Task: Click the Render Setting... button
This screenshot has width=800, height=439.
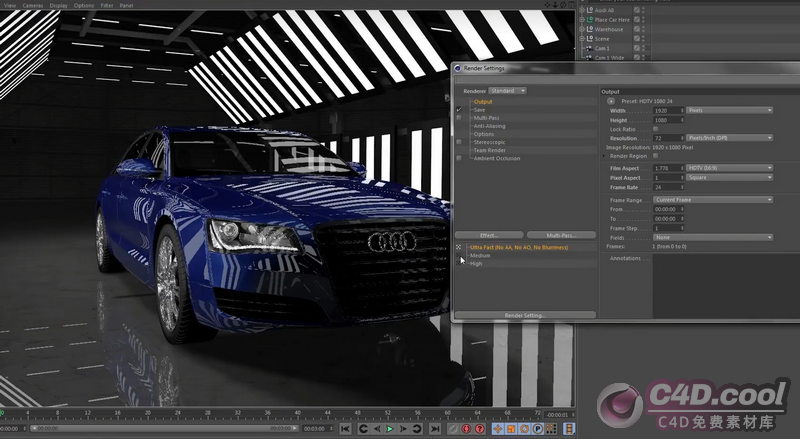Action: point(525,315)
